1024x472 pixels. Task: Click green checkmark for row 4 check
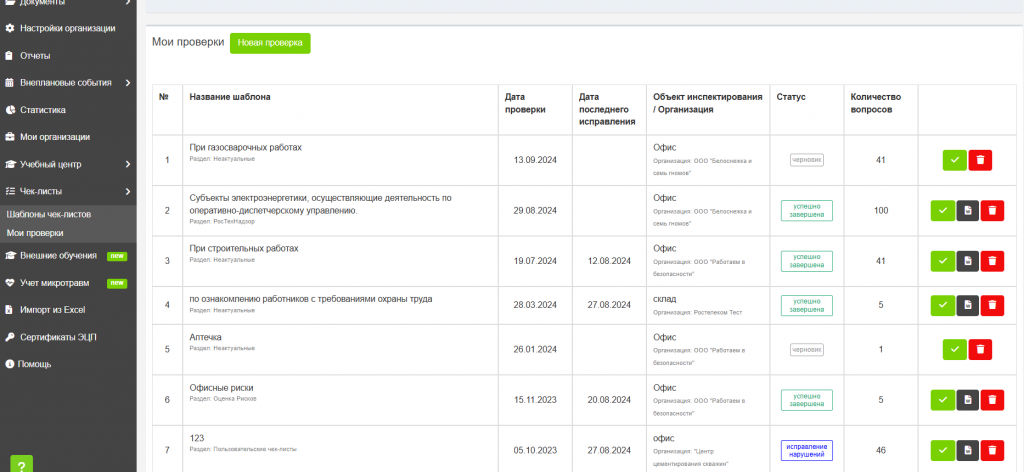click(x=942, y=305)
